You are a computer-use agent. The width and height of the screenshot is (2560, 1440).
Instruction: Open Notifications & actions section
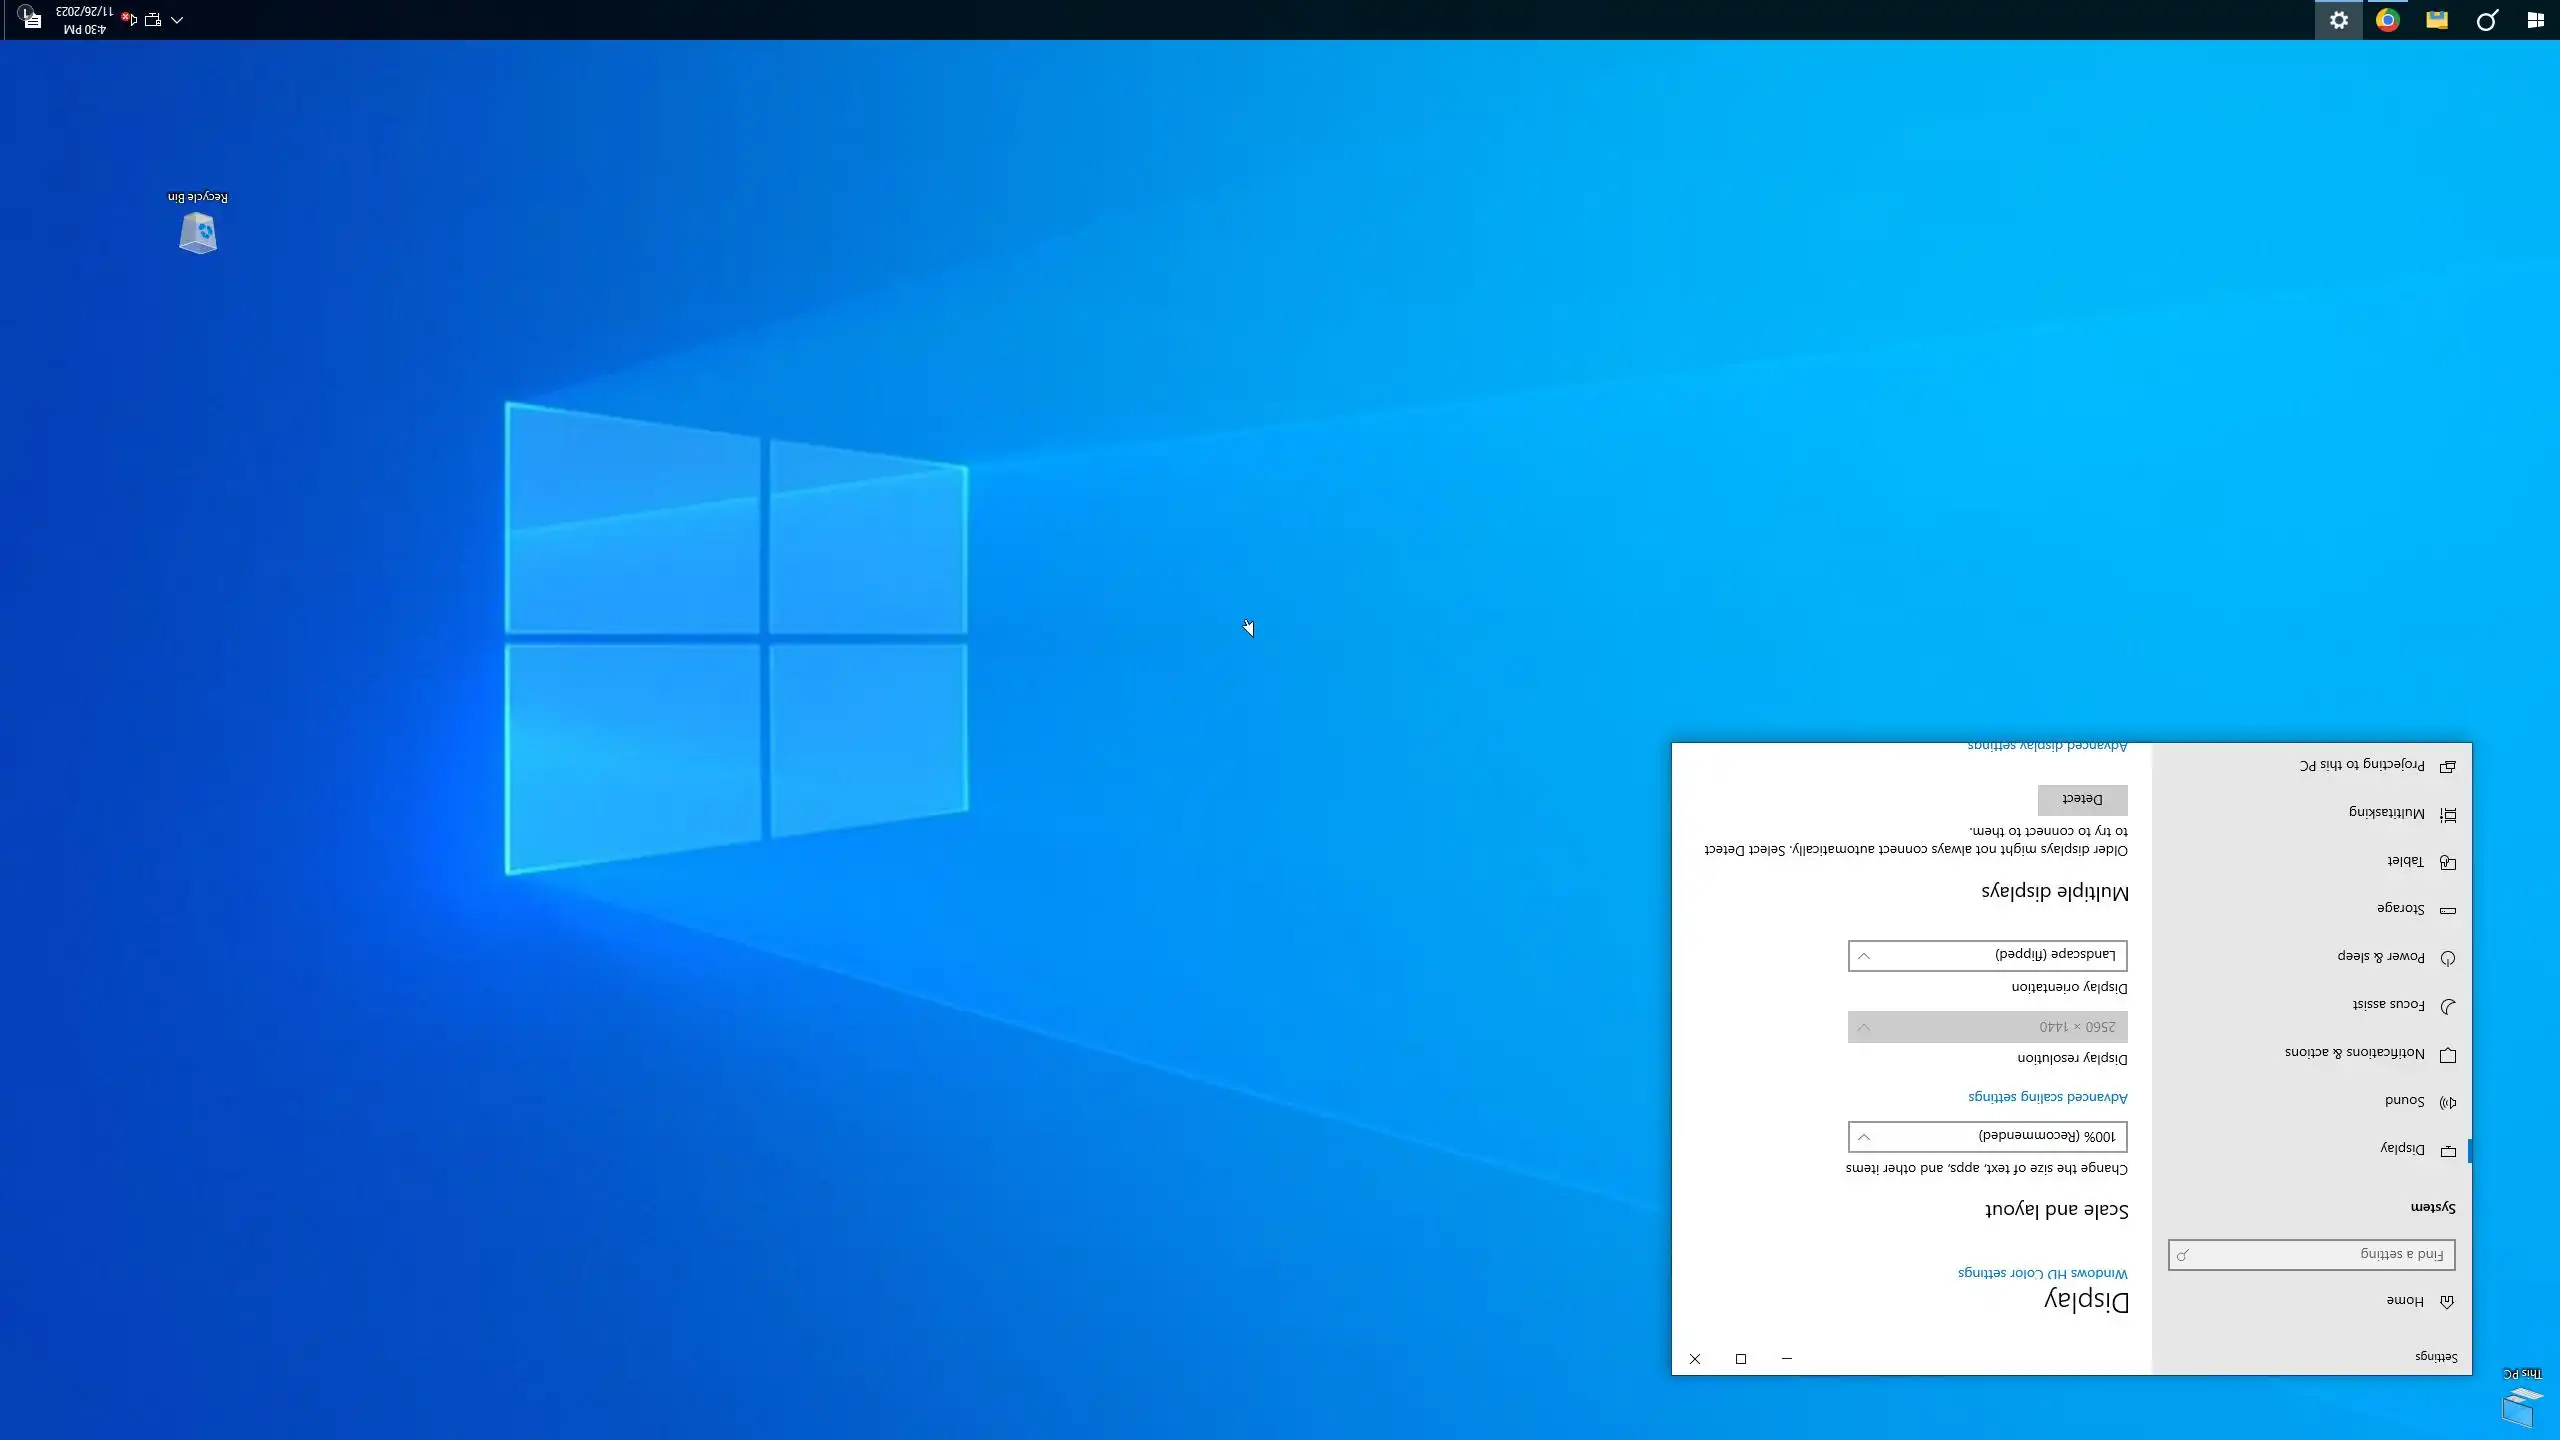tap(2355, 1053)
